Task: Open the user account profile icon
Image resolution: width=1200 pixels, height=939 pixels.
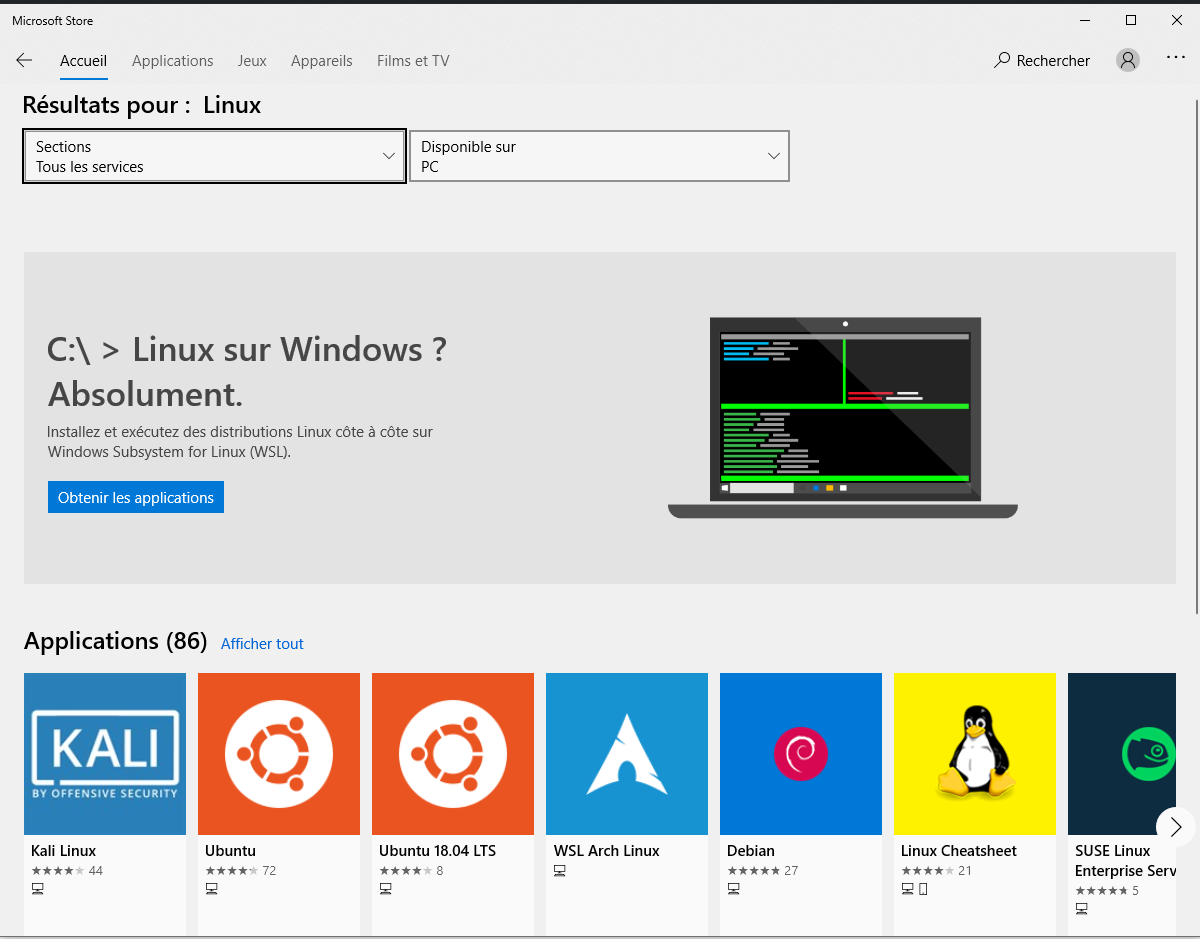Action: coord(1128,60)
